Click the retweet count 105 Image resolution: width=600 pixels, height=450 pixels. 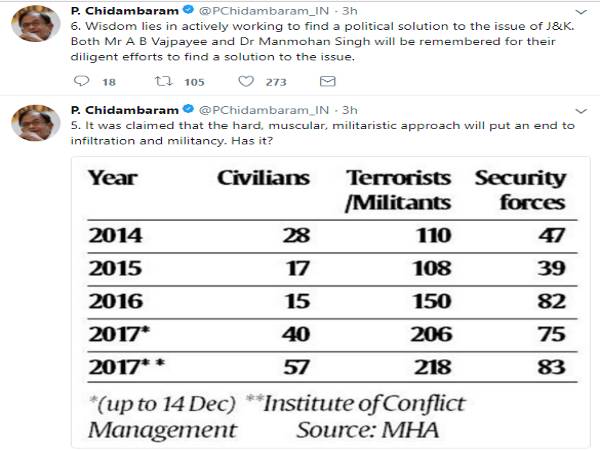coord(194,82)
